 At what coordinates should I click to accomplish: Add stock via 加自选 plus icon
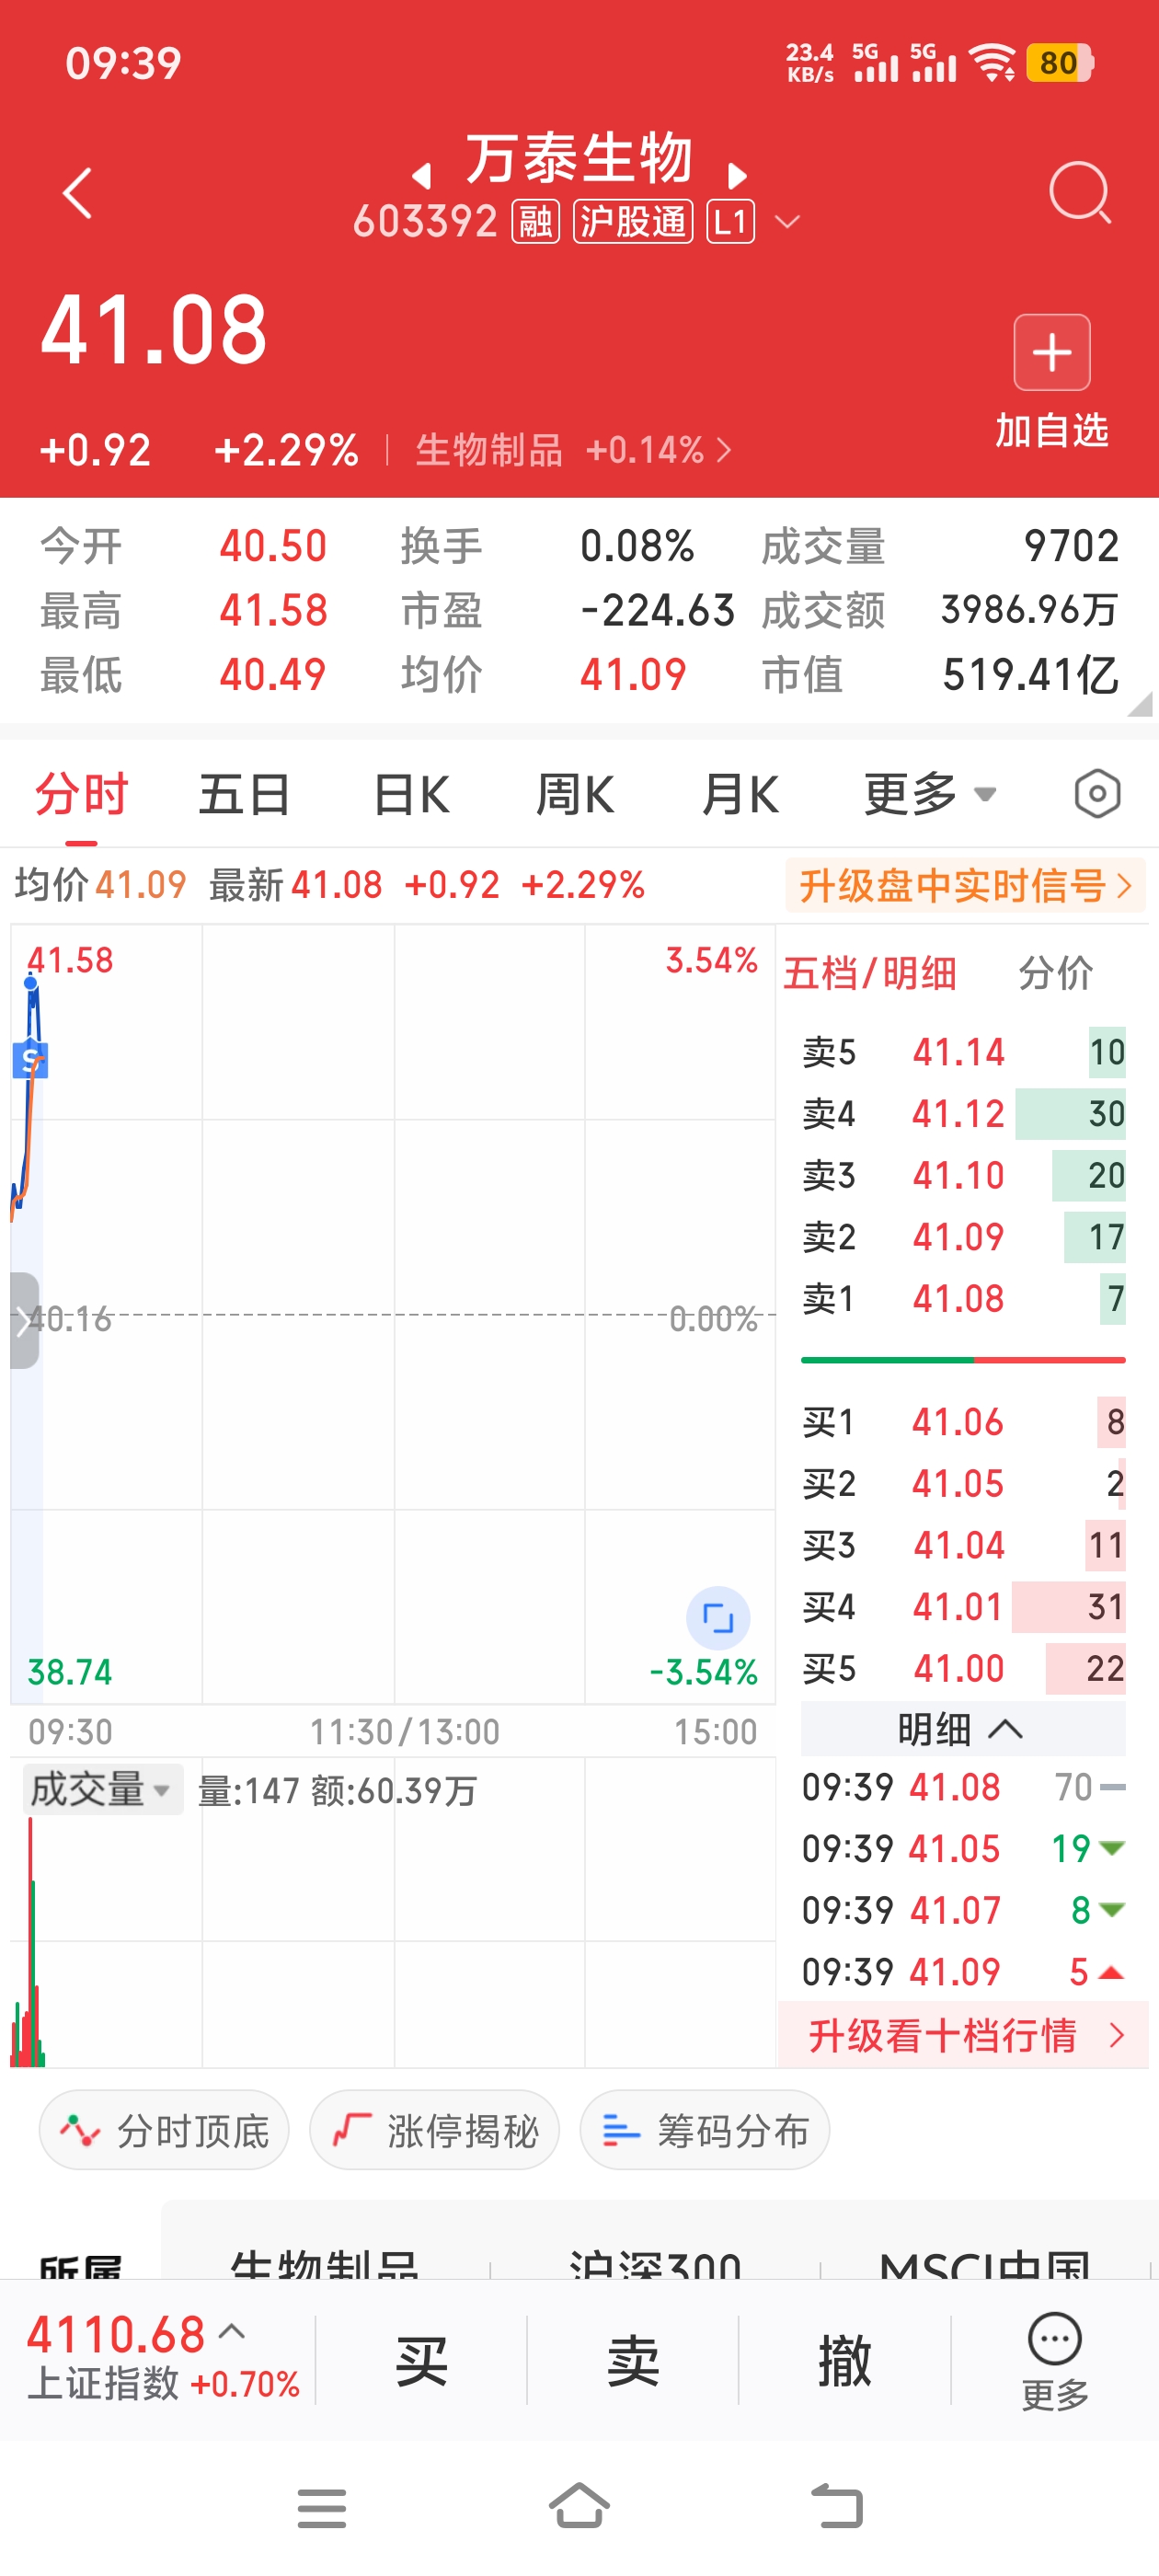1051,352
